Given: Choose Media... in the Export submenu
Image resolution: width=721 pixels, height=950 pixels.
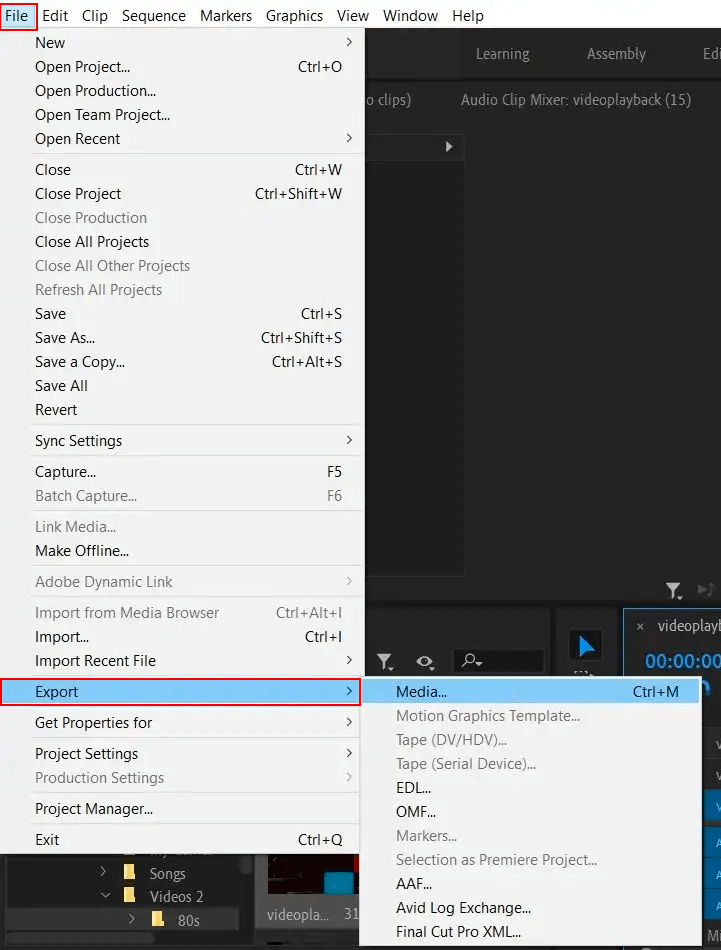Looking at the screenshot, I should [531, 691].
